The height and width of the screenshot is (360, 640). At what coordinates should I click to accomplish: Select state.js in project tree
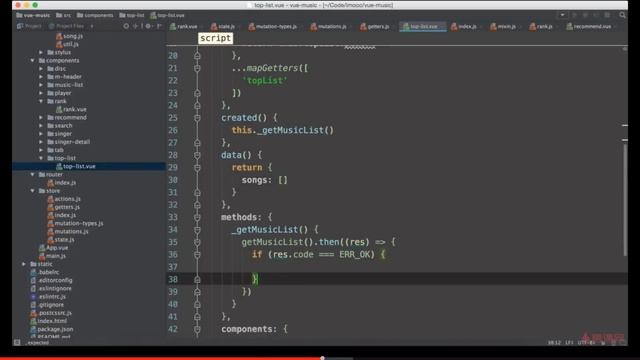tap(61, 240)
